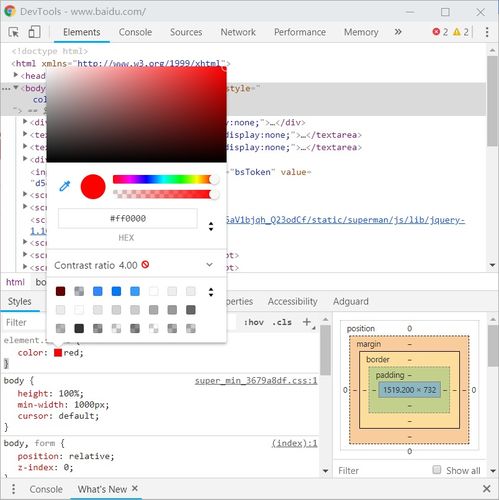Show more DevTools tabs chevron
The width and height of the screenshot is (499, 500).
(398, 32)
